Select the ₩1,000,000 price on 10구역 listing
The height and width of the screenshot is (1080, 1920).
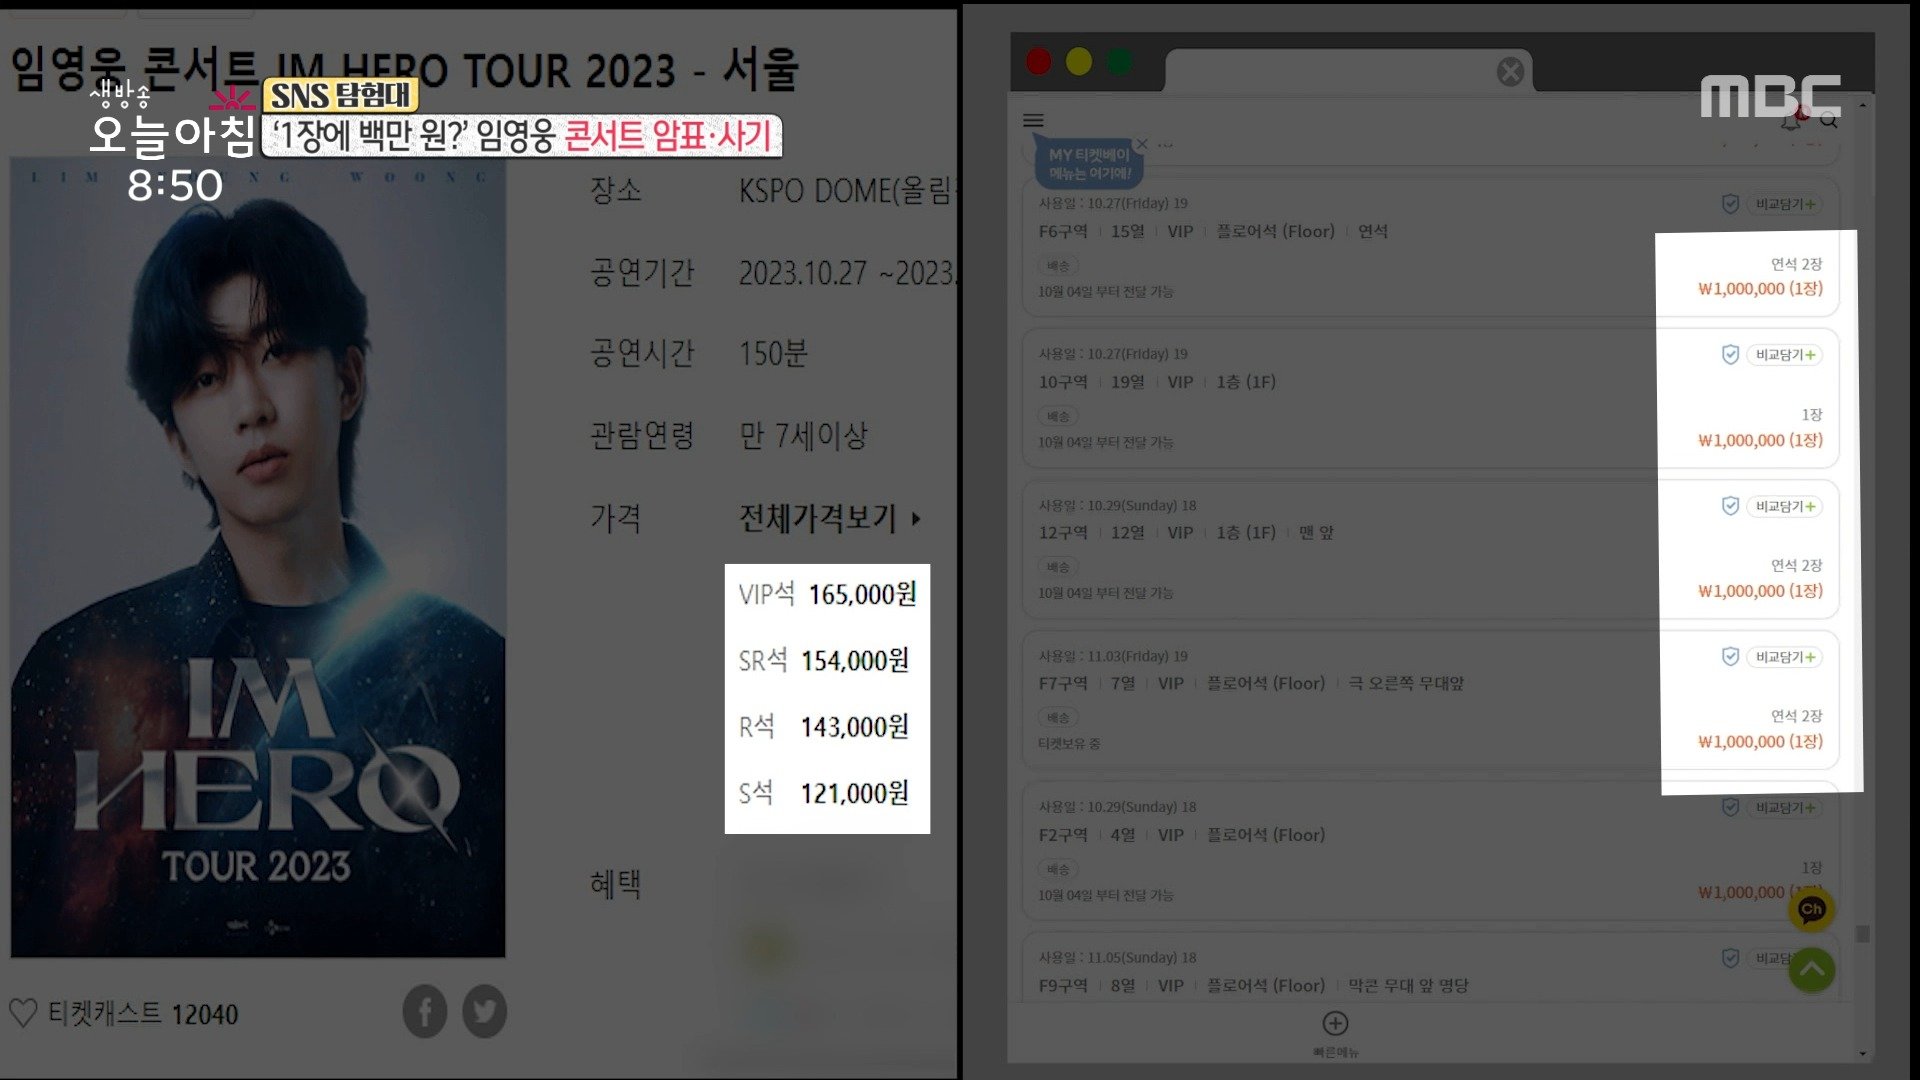click(1760, 440)
